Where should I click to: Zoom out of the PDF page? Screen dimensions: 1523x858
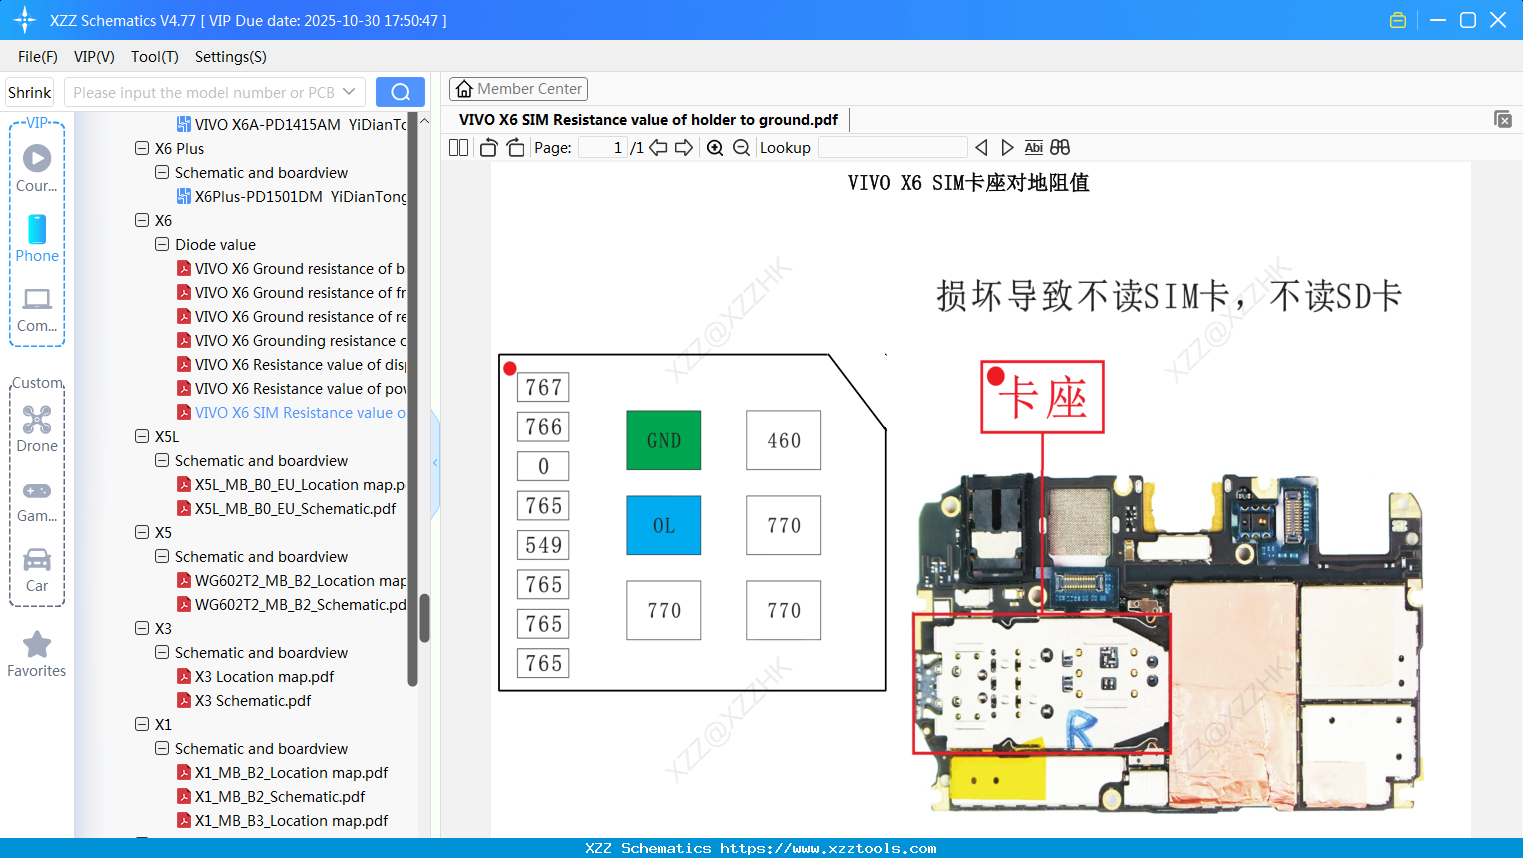pos(741,147)
